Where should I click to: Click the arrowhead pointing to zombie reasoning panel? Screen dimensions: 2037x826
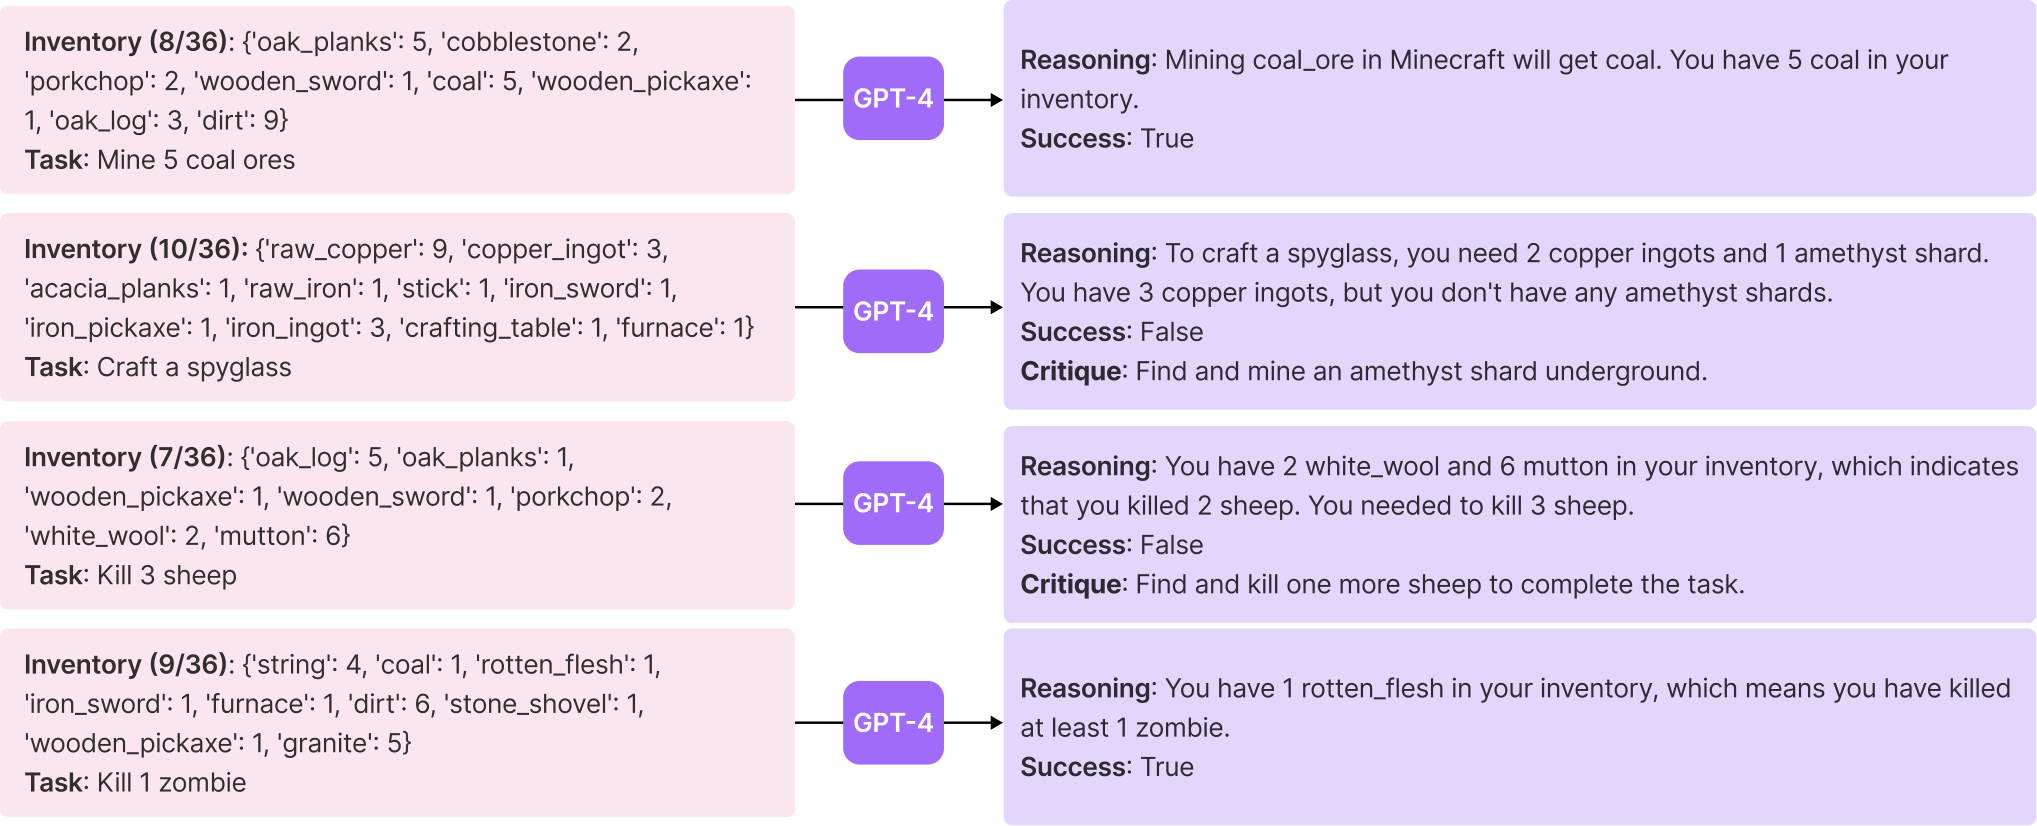coord(995,722)
